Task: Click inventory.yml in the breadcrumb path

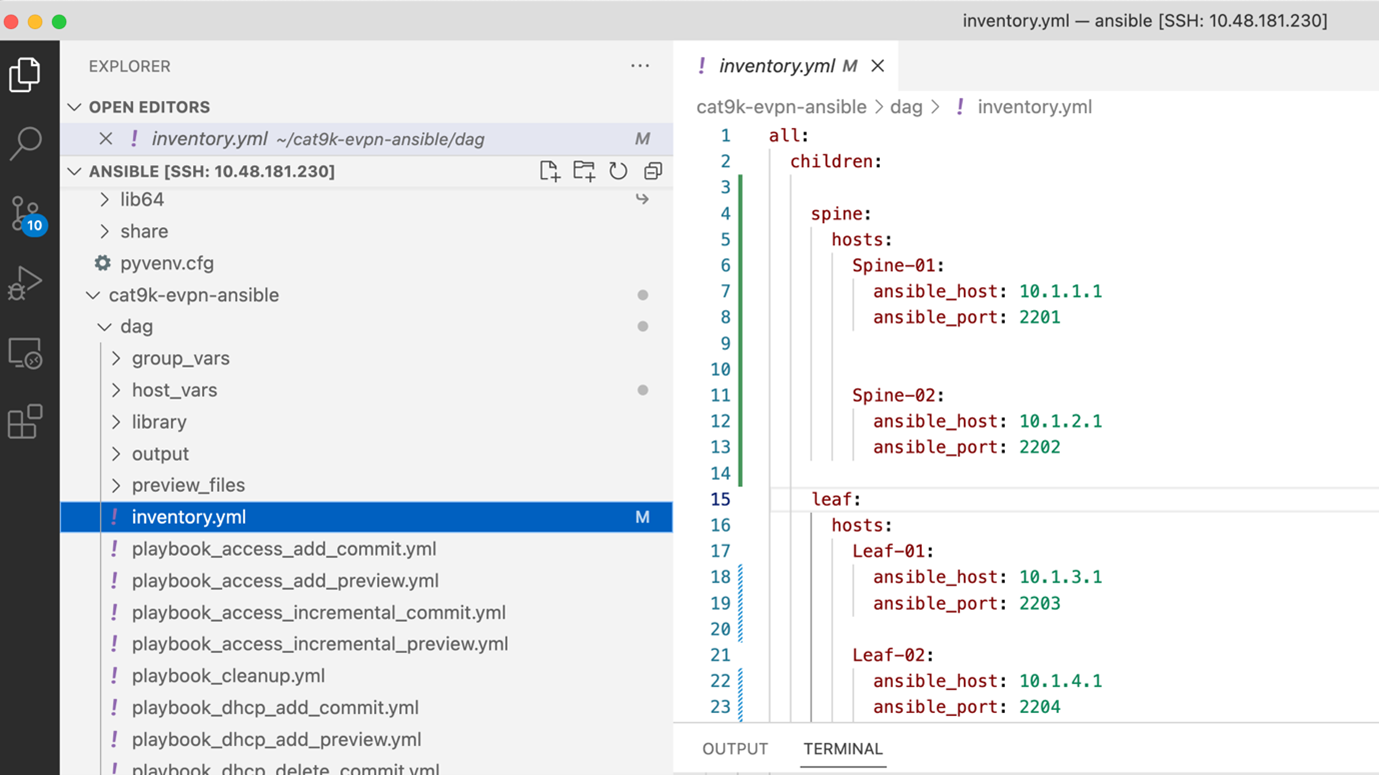Action: click(x=1034, y=107)
